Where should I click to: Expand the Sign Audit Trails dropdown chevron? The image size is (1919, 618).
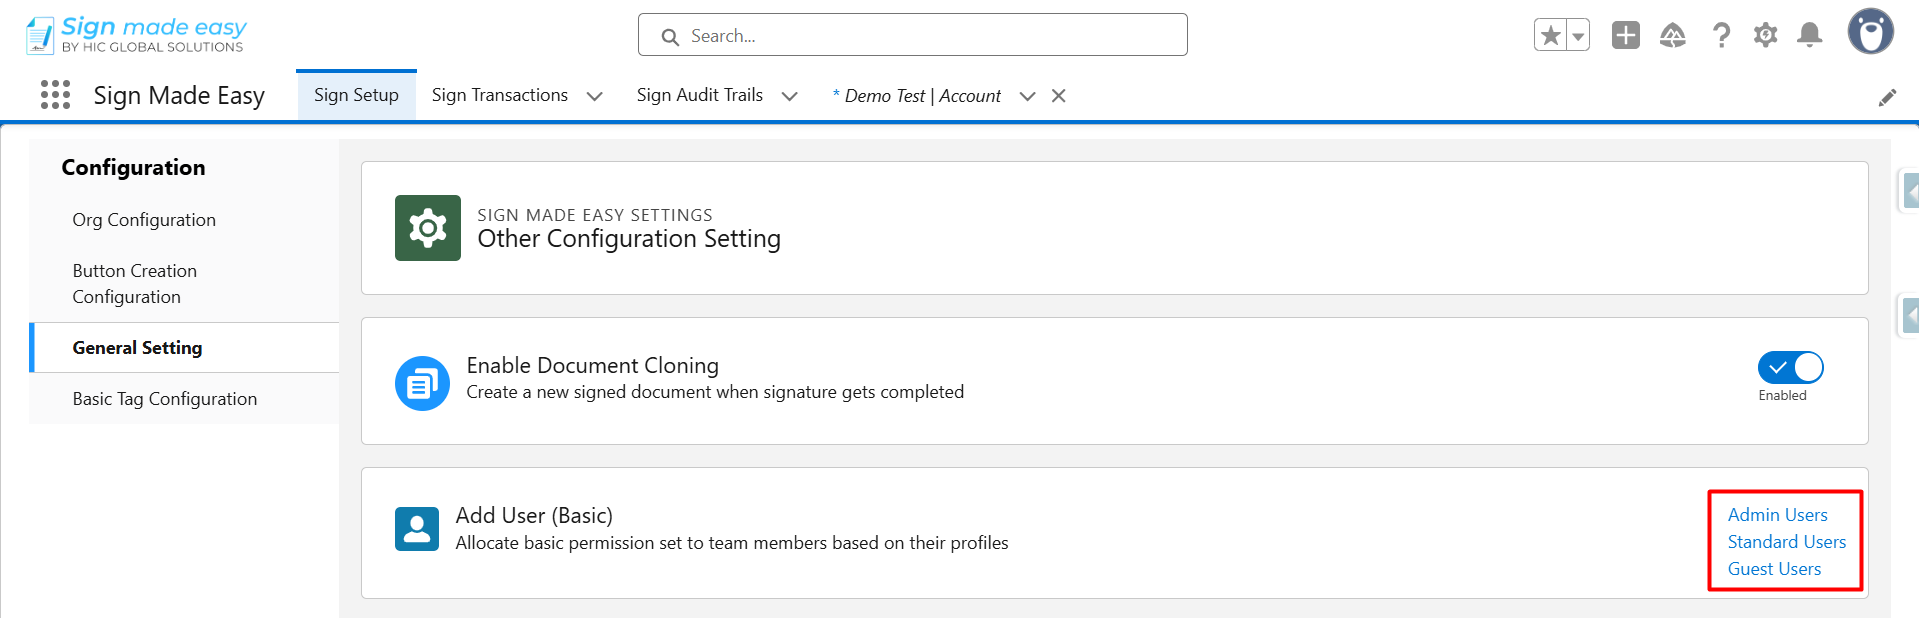pyautogui.click(x=789, y=96)
